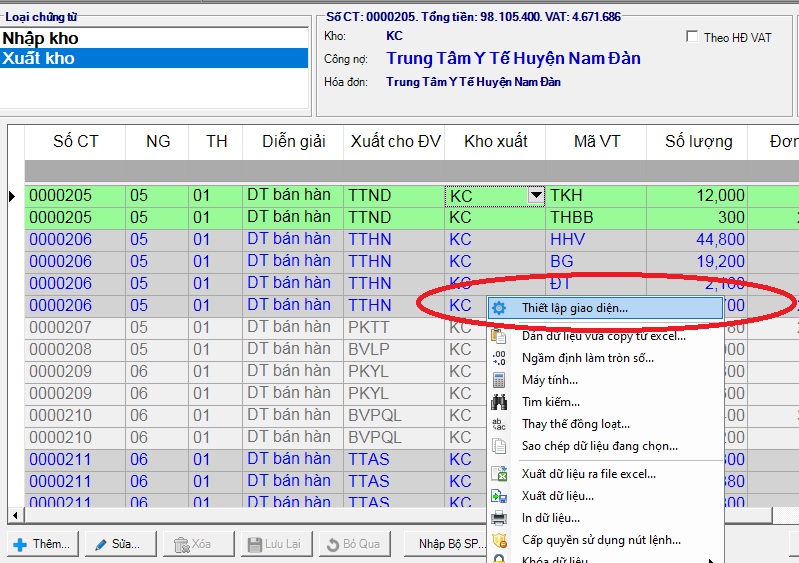Click the Xóa button
The width and height of the screenshot is (799, 563).
[199, 544]
